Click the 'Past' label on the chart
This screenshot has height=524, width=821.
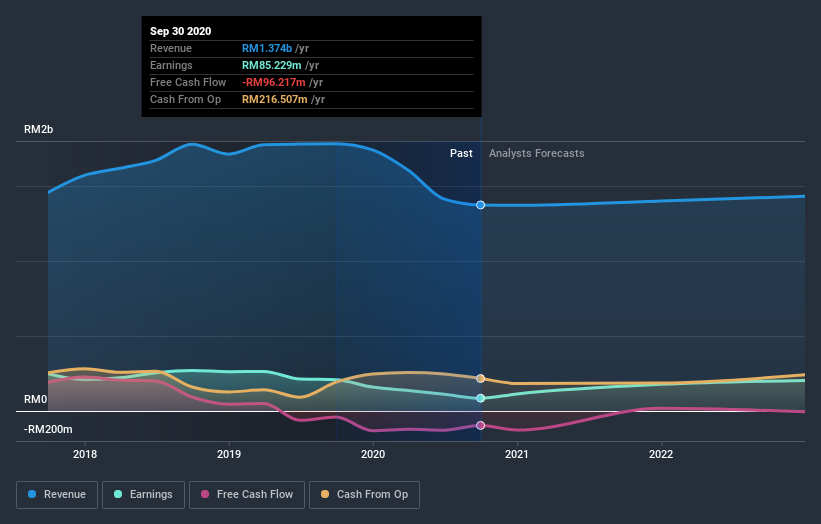(461, 153)
